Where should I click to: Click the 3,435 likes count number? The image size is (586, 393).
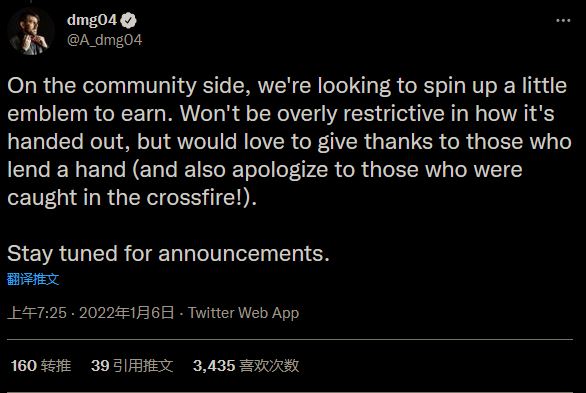click(214, 366)
